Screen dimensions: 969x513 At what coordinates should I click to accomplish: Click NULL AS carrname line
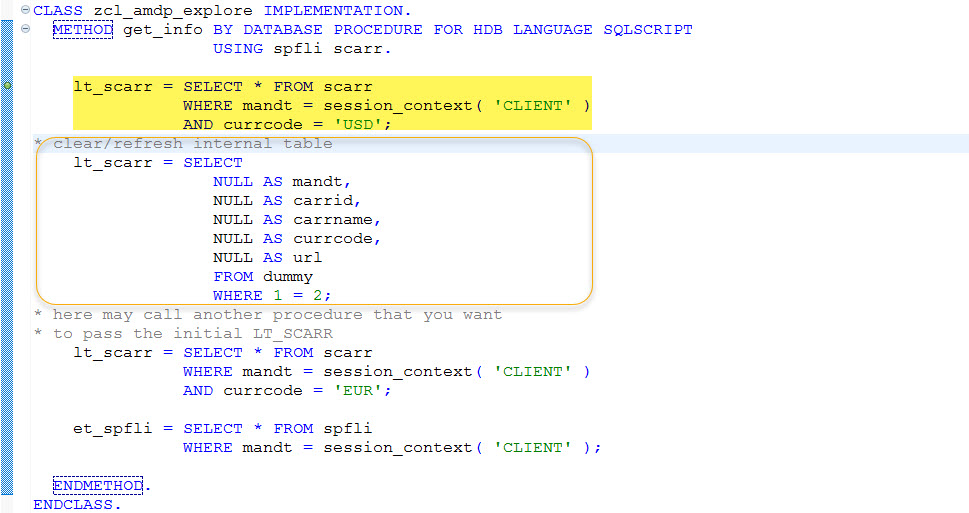pyautogui.click(x=297, y=219)
